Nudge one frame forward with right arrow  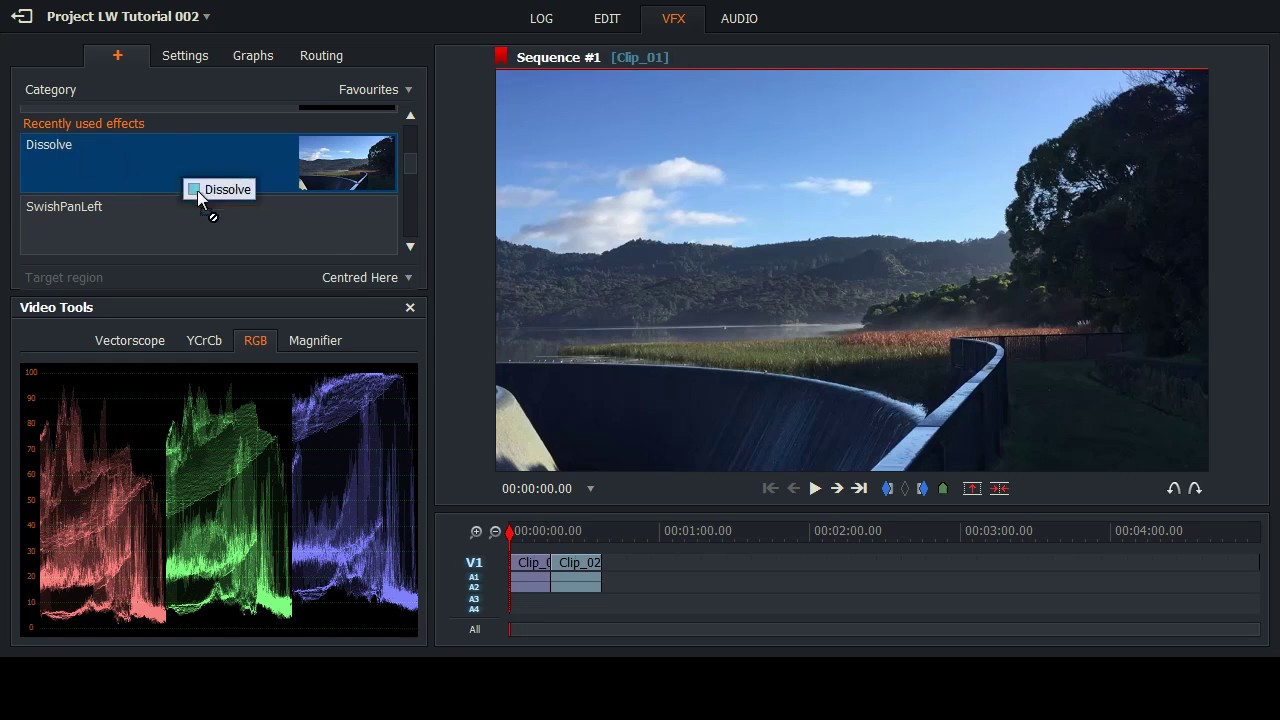[837, 488]
